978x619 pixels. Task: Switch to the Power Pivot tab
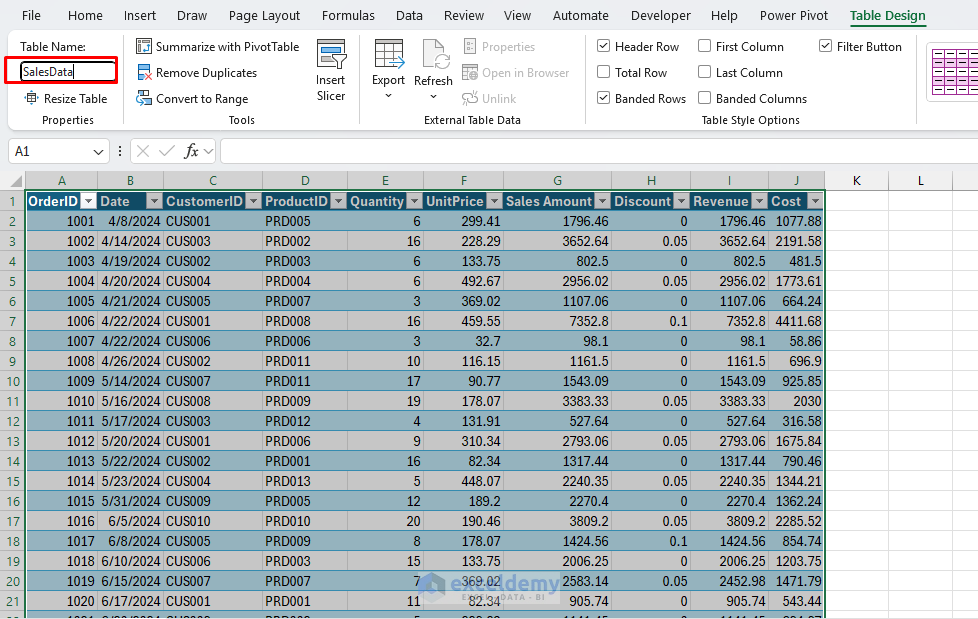[x=793, y=15]
